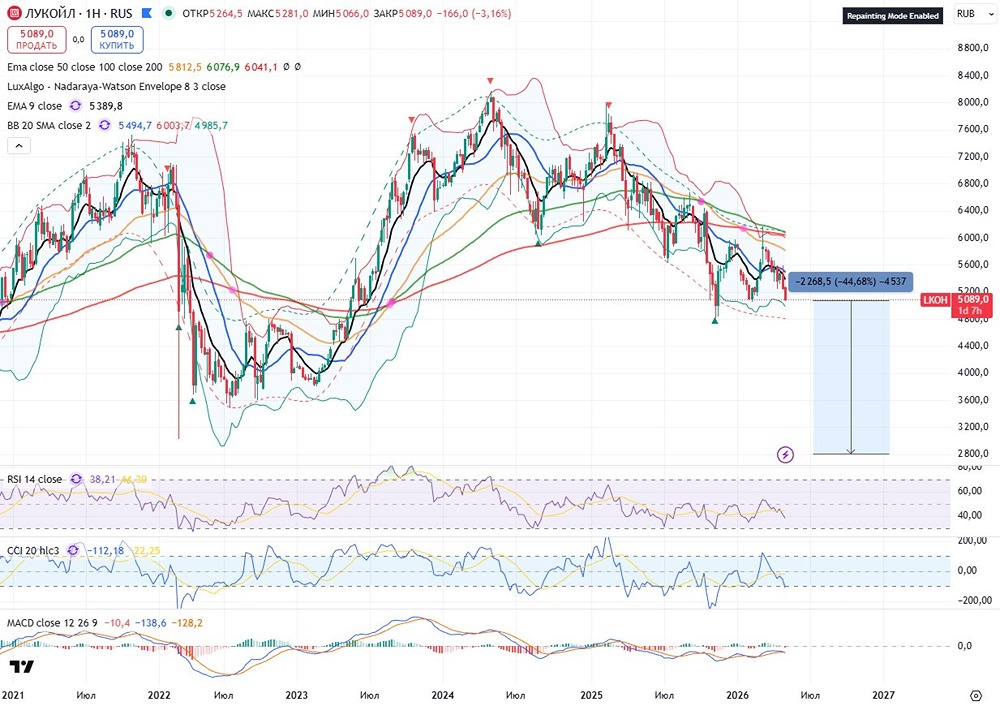The width and height of the screenshot is (1000, 706).
Task: Select the RSI 14 close legend
Action: tap(34, 479)
